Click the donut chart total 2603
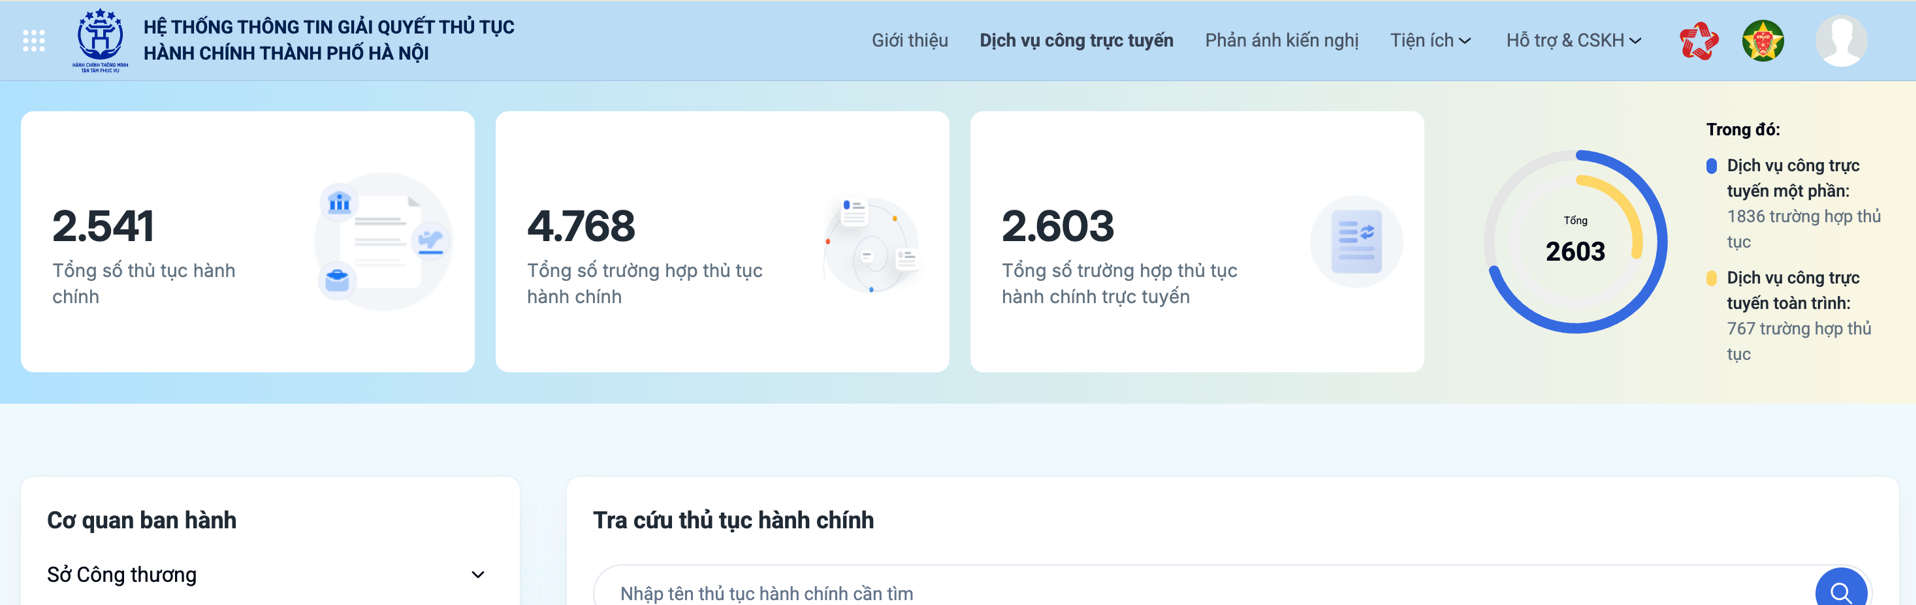The width and height of the screenshot is (1916, 605). (x=1575, y=242)
